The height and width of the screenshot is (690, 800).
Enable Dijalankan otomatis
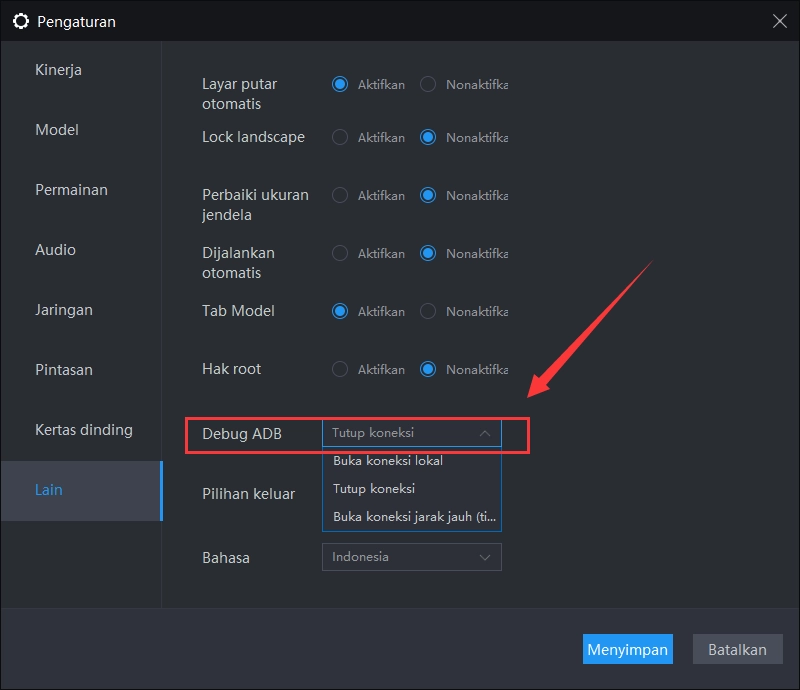pyautogui.click(x=340, y=253)
